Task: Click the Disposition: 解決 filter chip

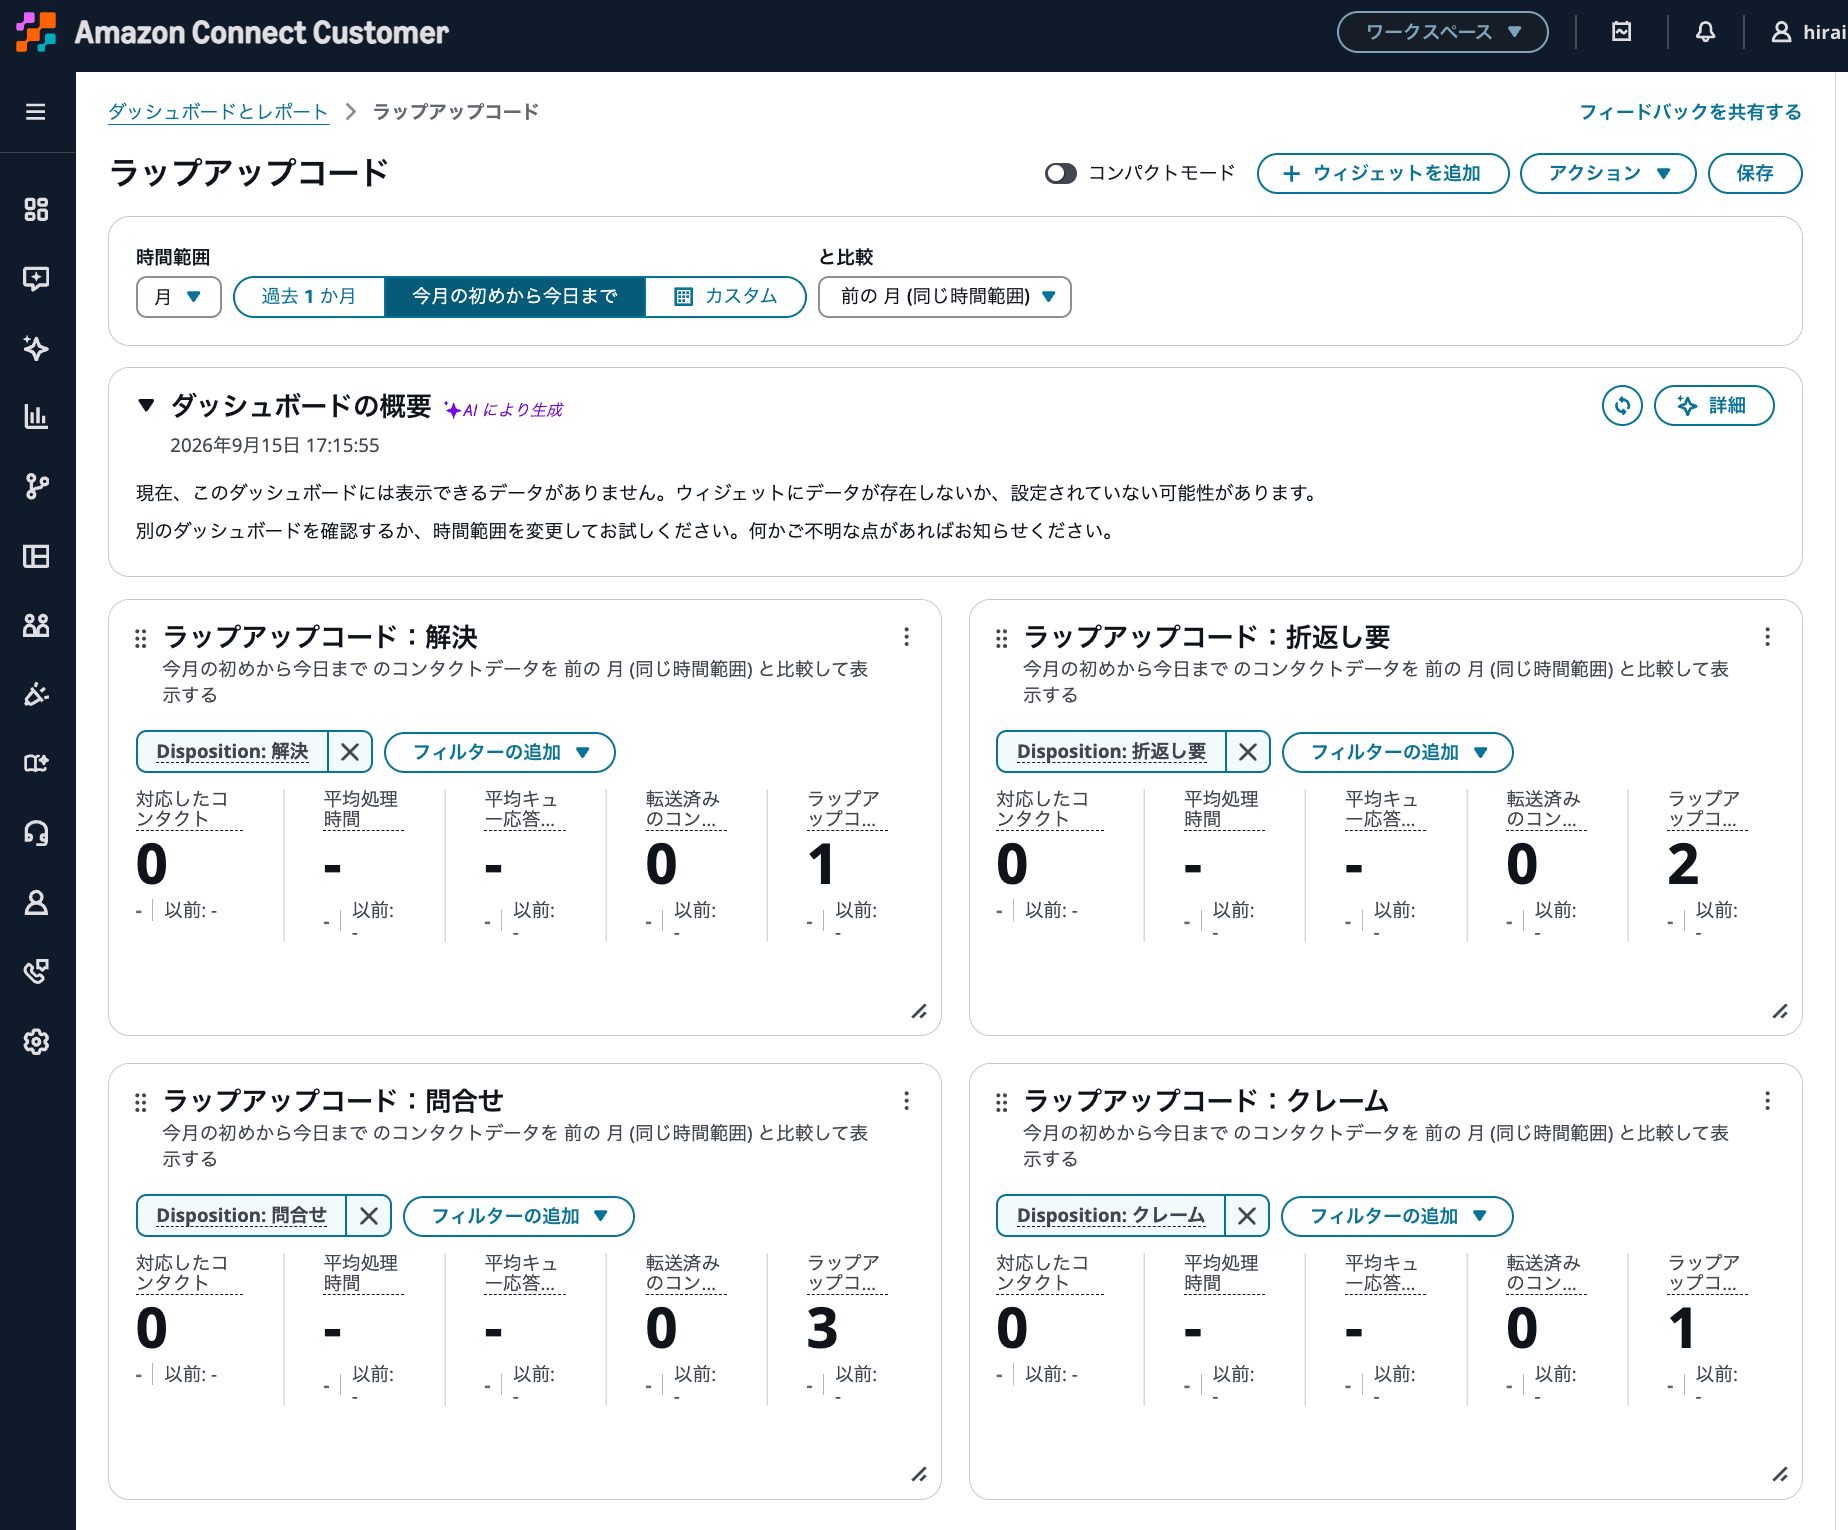Action: (x=232, y=752)
